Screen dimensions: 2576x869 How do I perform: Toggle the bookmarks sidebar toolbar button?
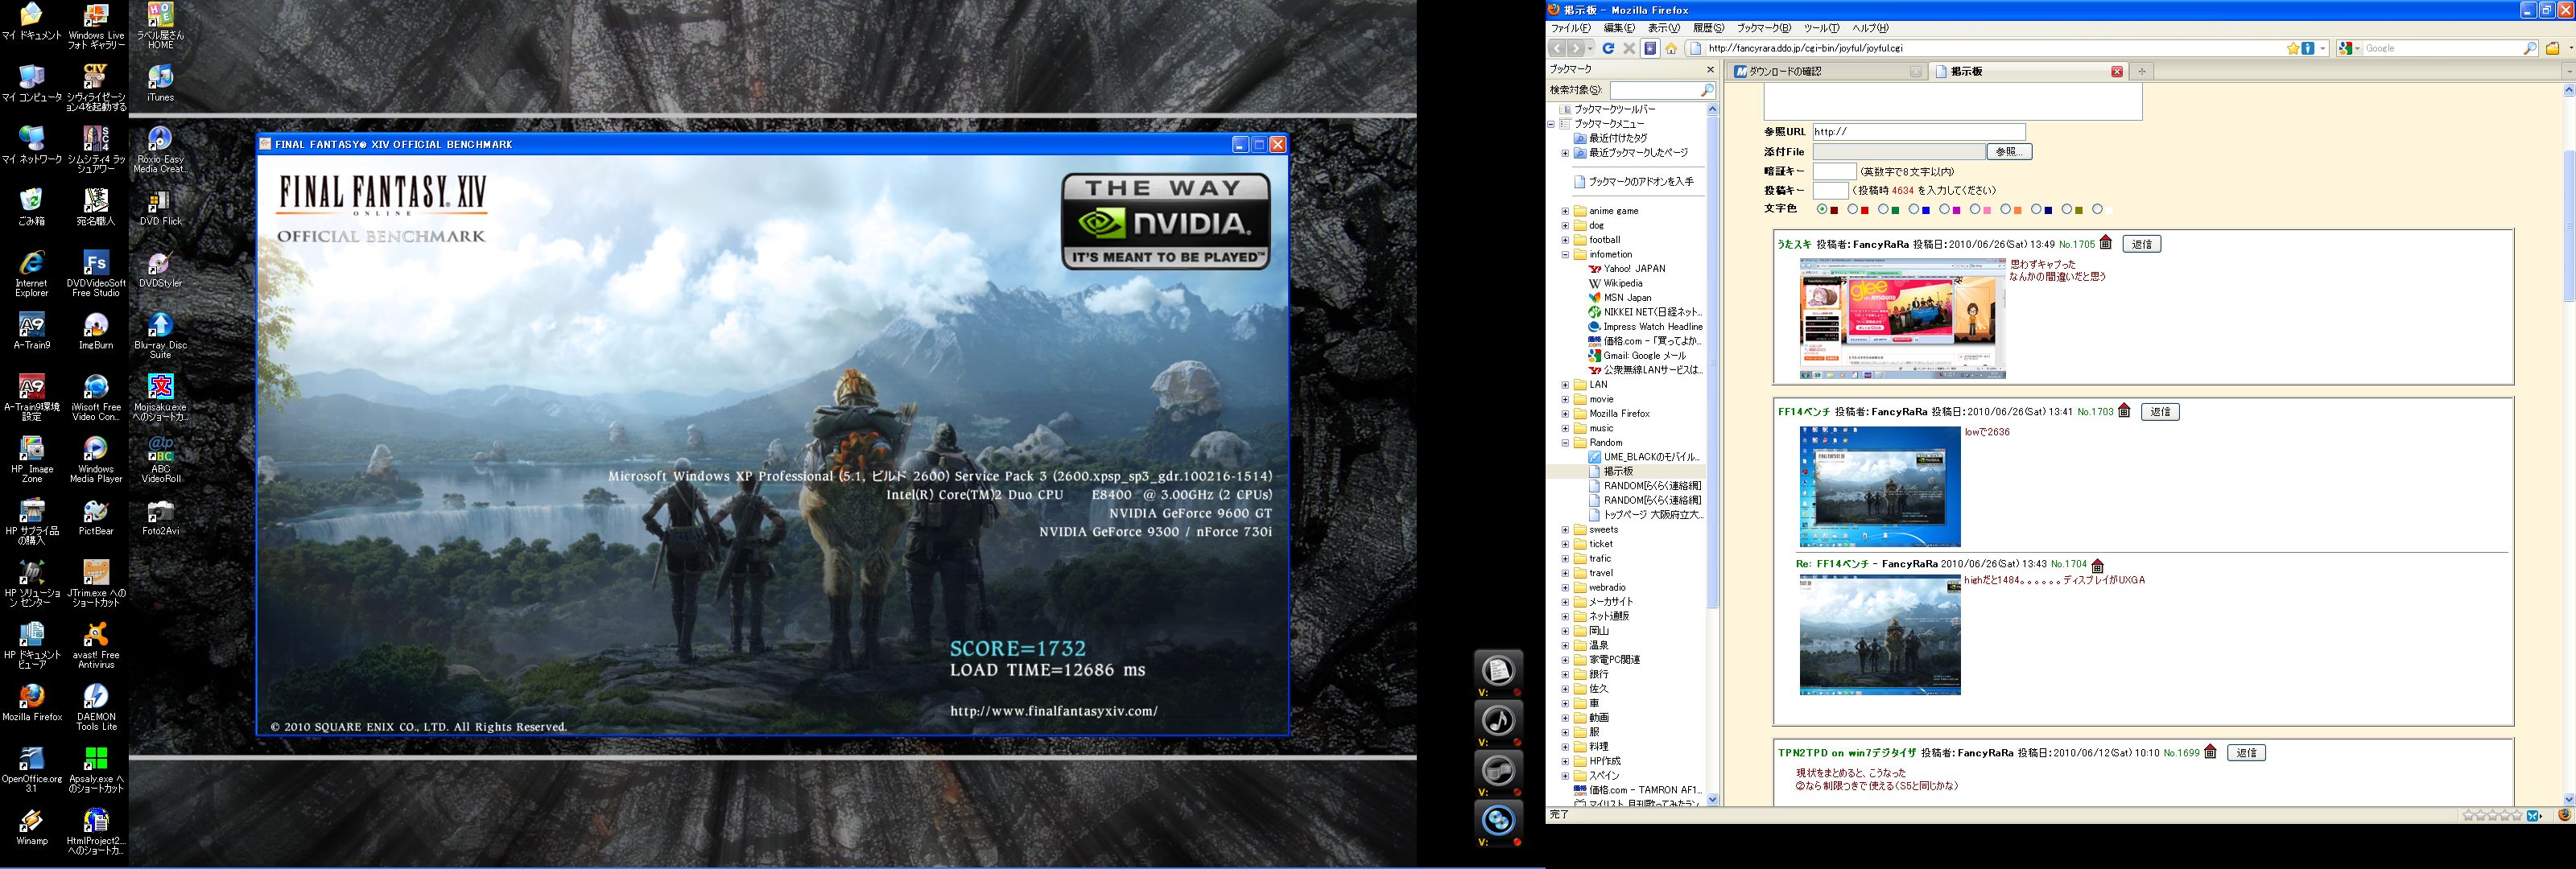(x=1650, y=48)
